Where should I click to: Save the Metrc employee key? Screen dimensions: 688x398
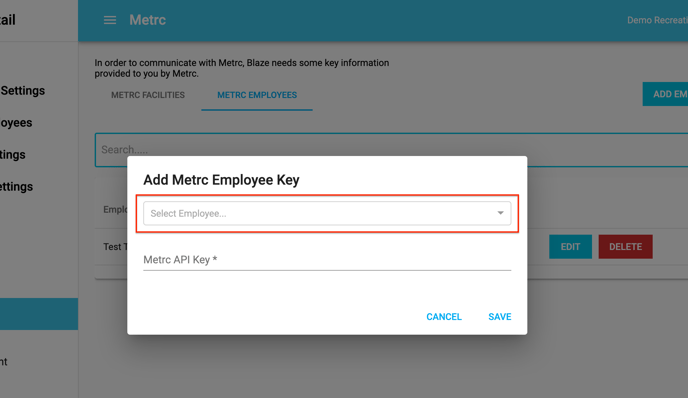500,316
